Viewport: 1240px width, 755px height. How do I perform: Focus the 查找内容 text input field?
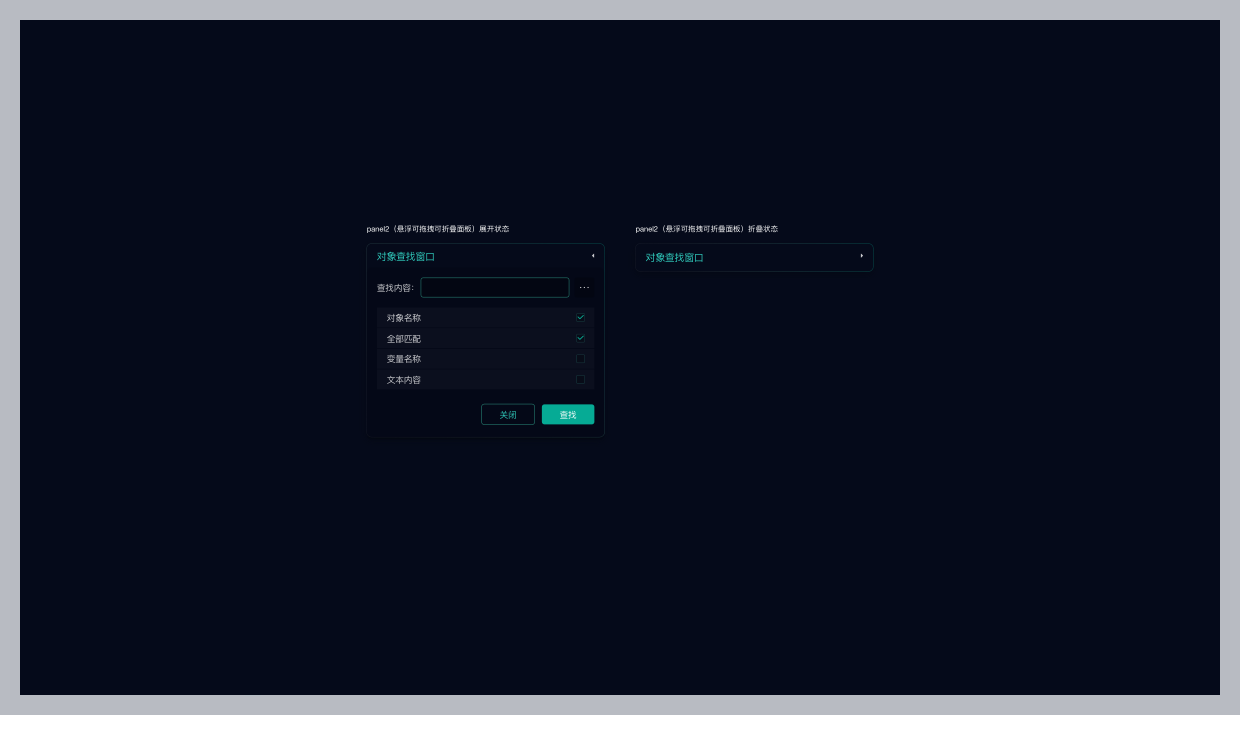(x=494, y=288)
